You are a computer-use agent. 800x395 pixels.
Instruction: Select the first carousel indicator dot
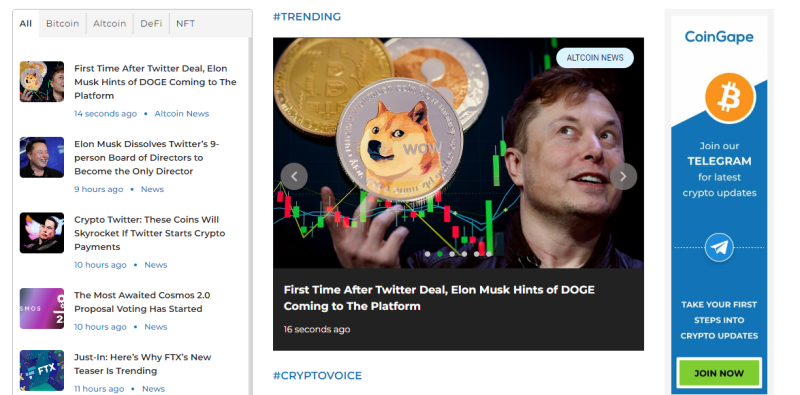[428, 254]
